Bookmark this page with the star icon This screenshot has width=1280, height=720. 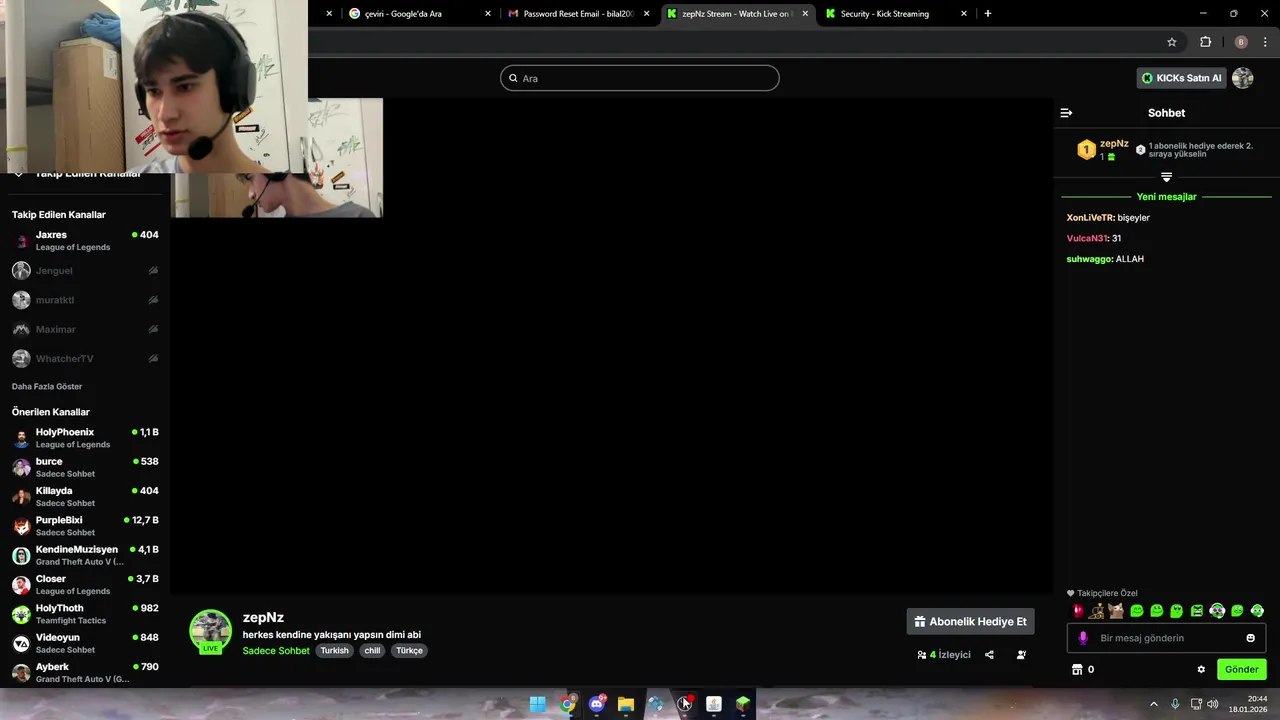click(1172, 42)
